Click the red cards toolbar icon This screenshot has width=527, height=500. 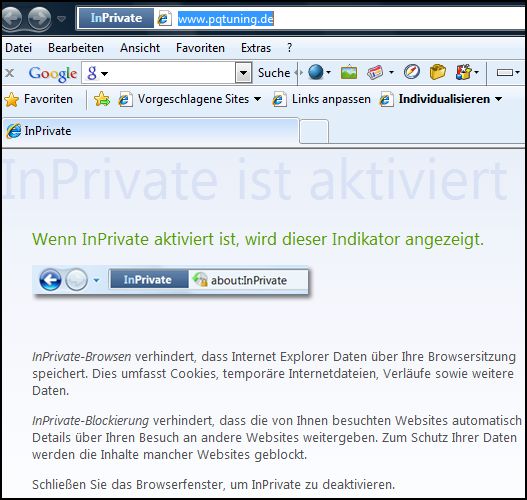[375, 72]
